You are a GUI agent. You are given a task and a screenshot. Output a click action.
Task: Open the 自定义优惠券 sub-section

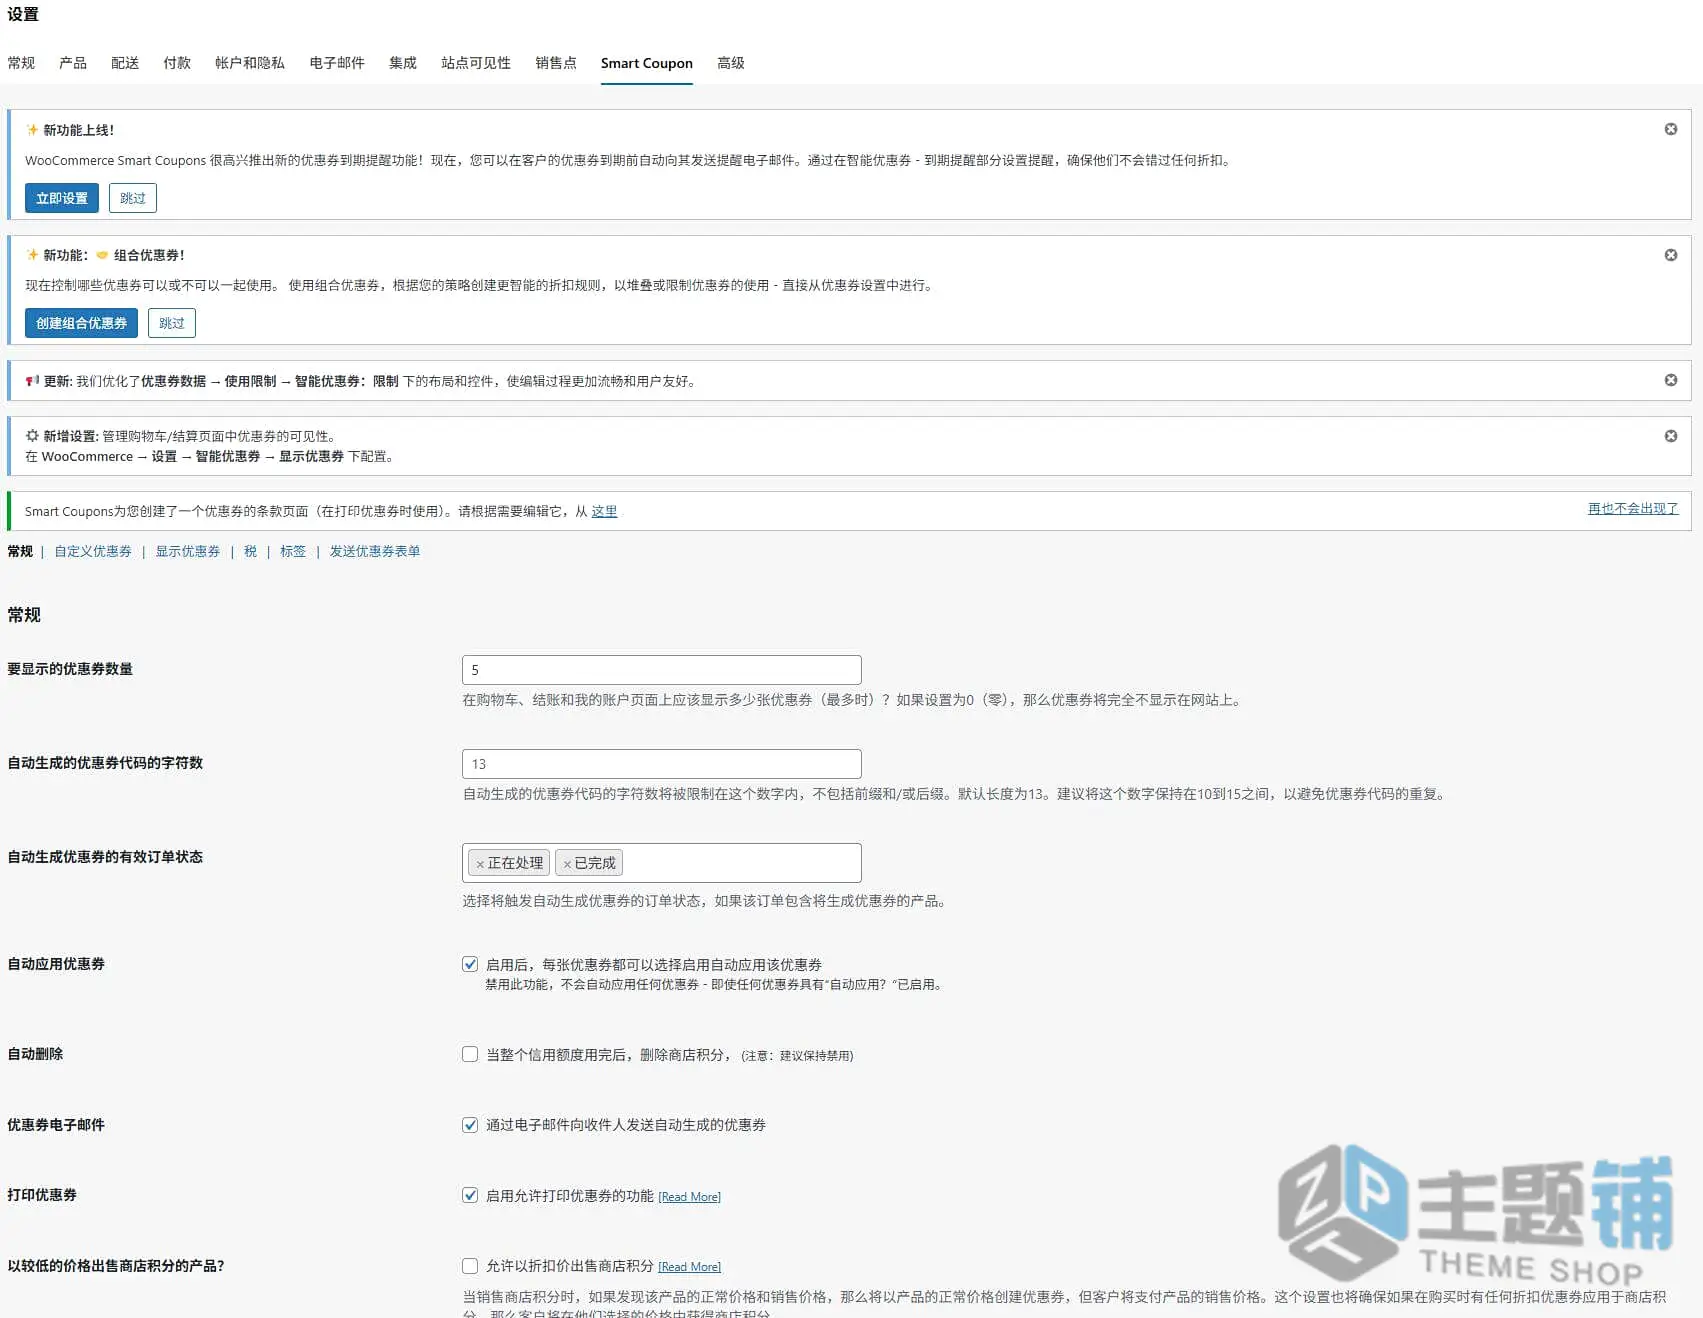tap(93, 551)
